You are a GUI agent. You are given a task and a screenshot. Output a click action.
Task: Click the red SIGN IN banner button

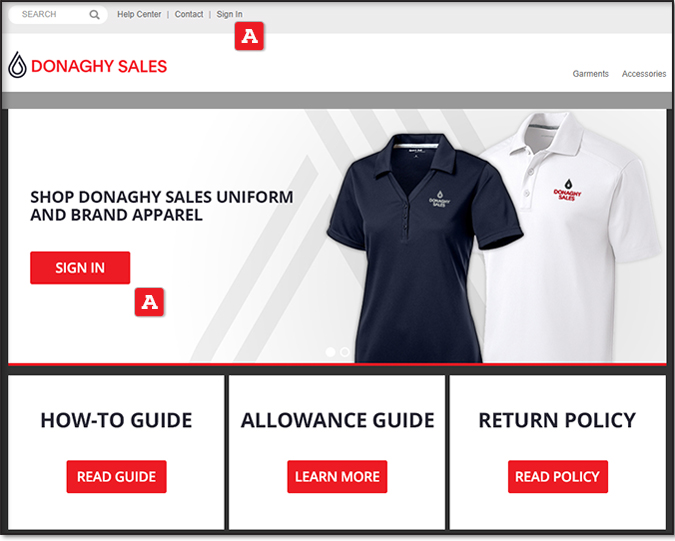pos(80,268)
